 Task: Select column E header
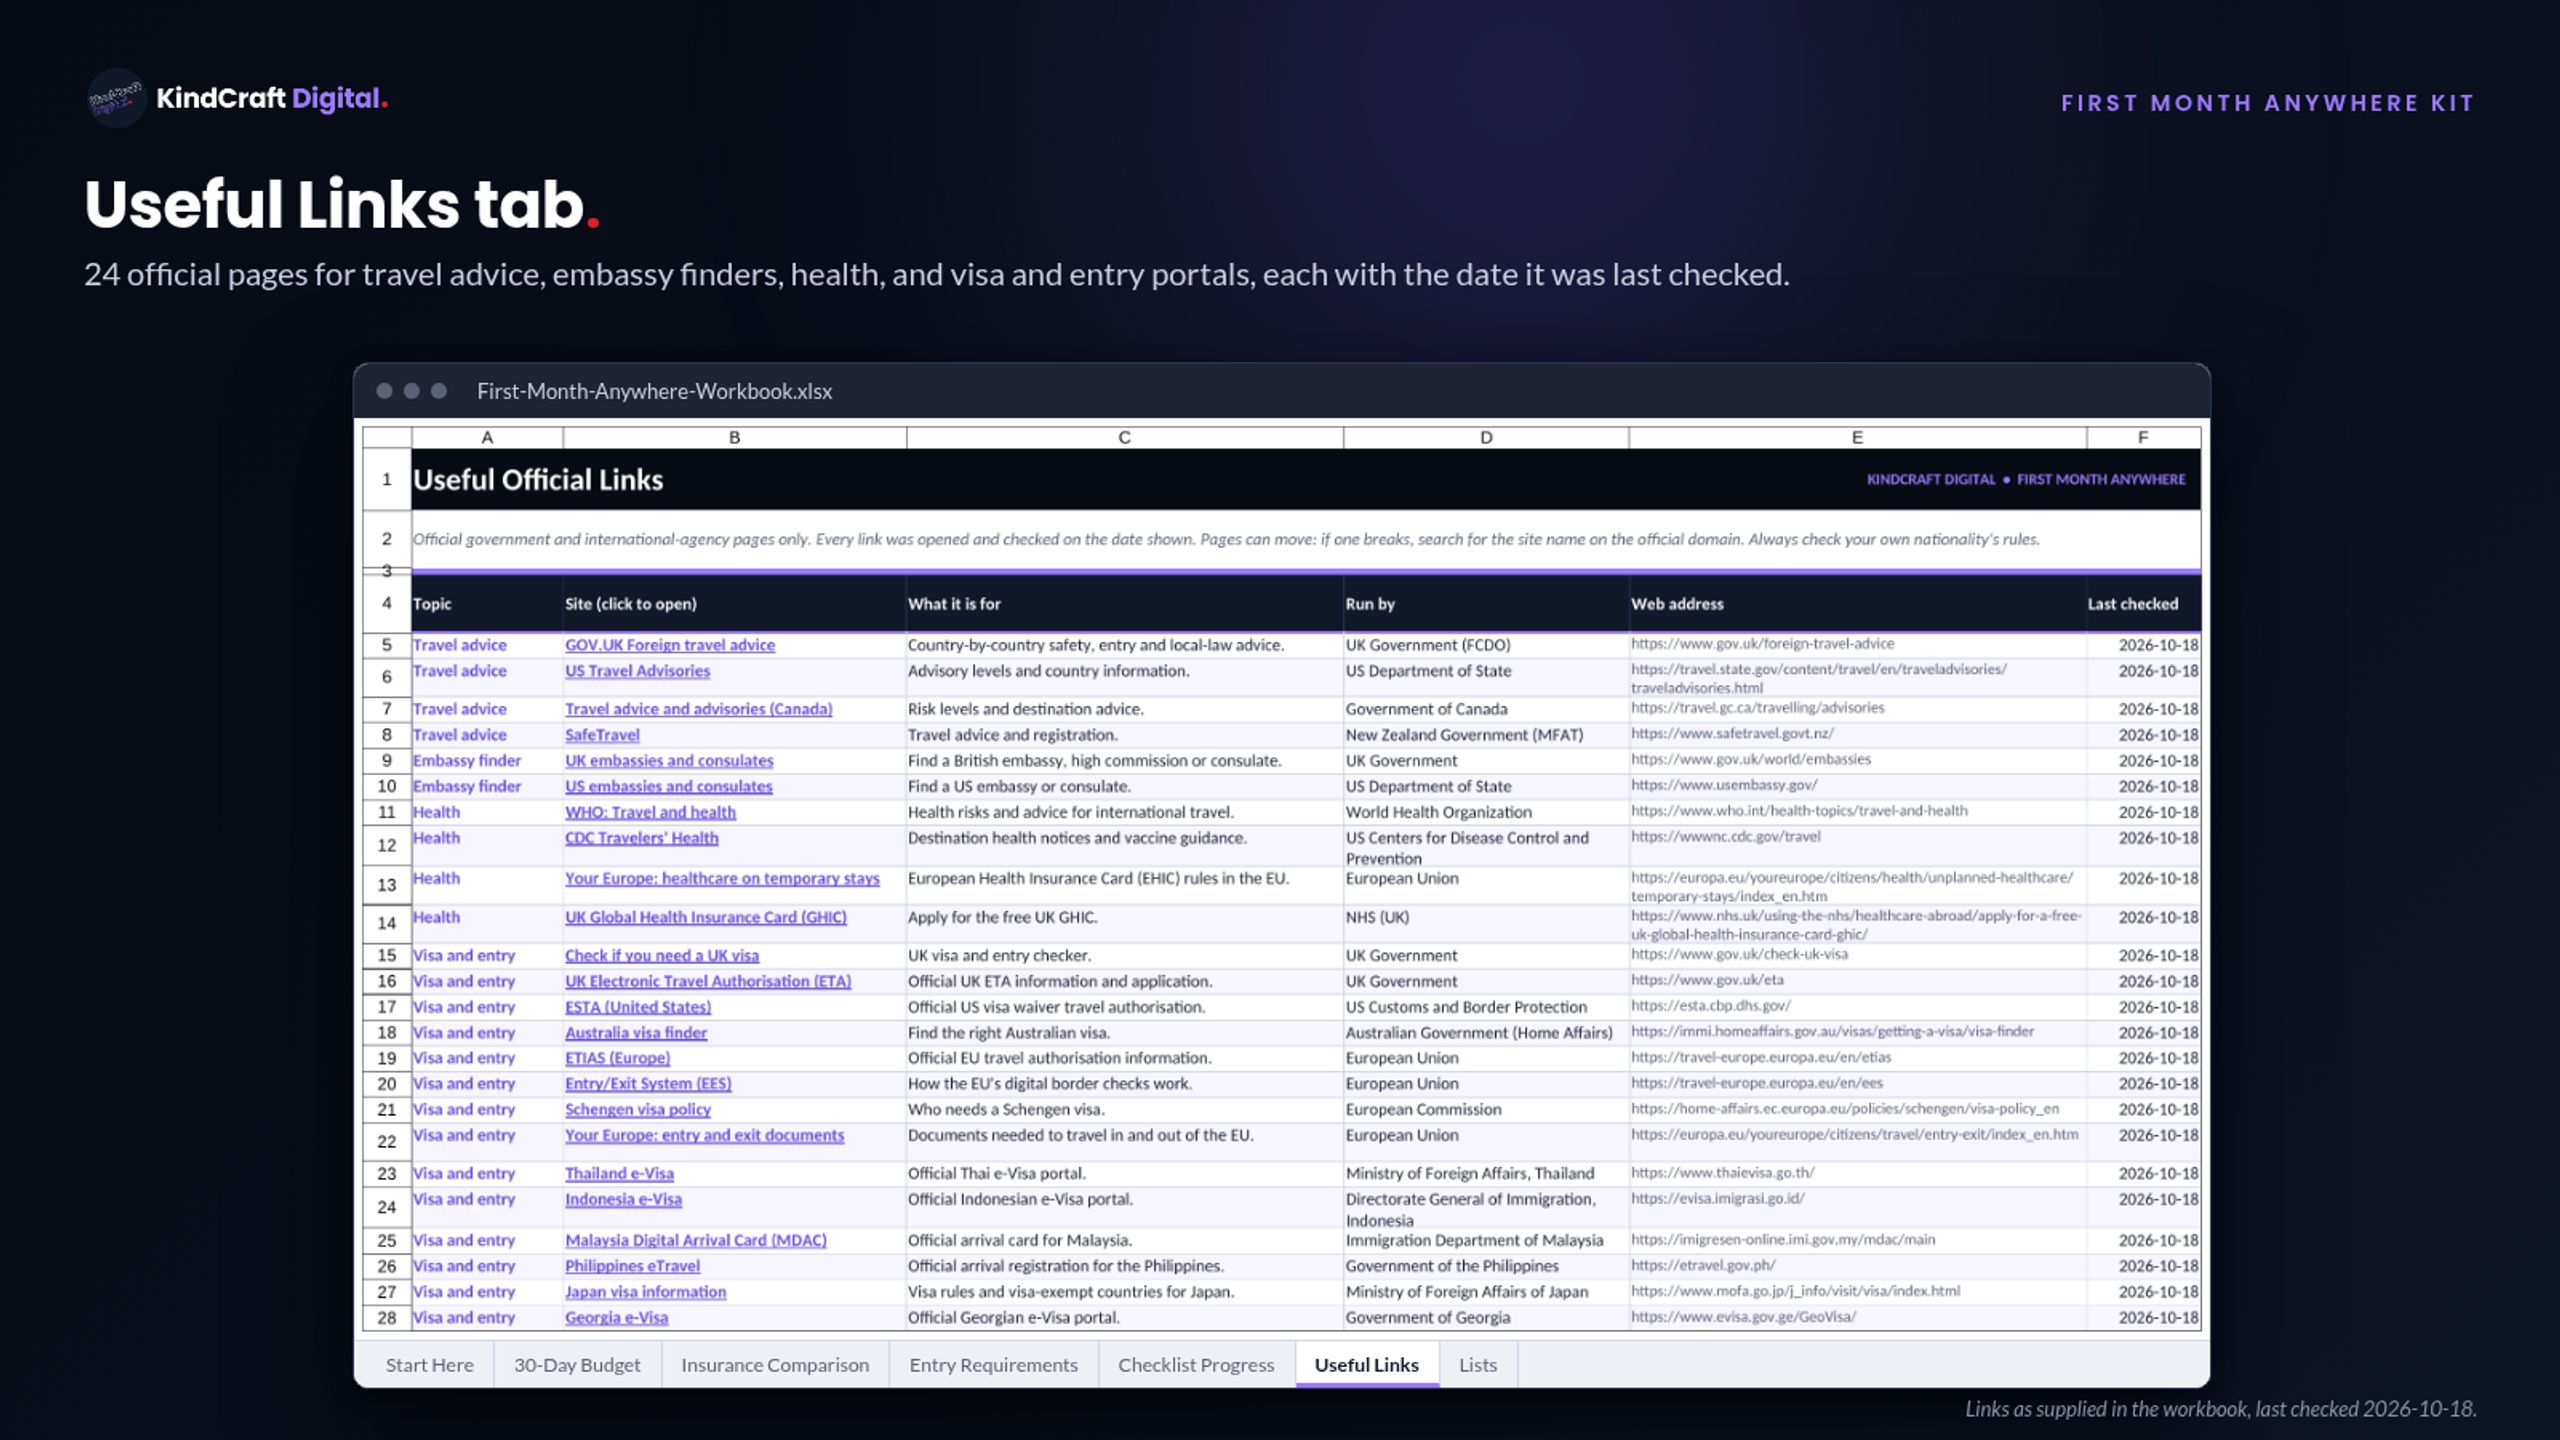coord(1857,438)
